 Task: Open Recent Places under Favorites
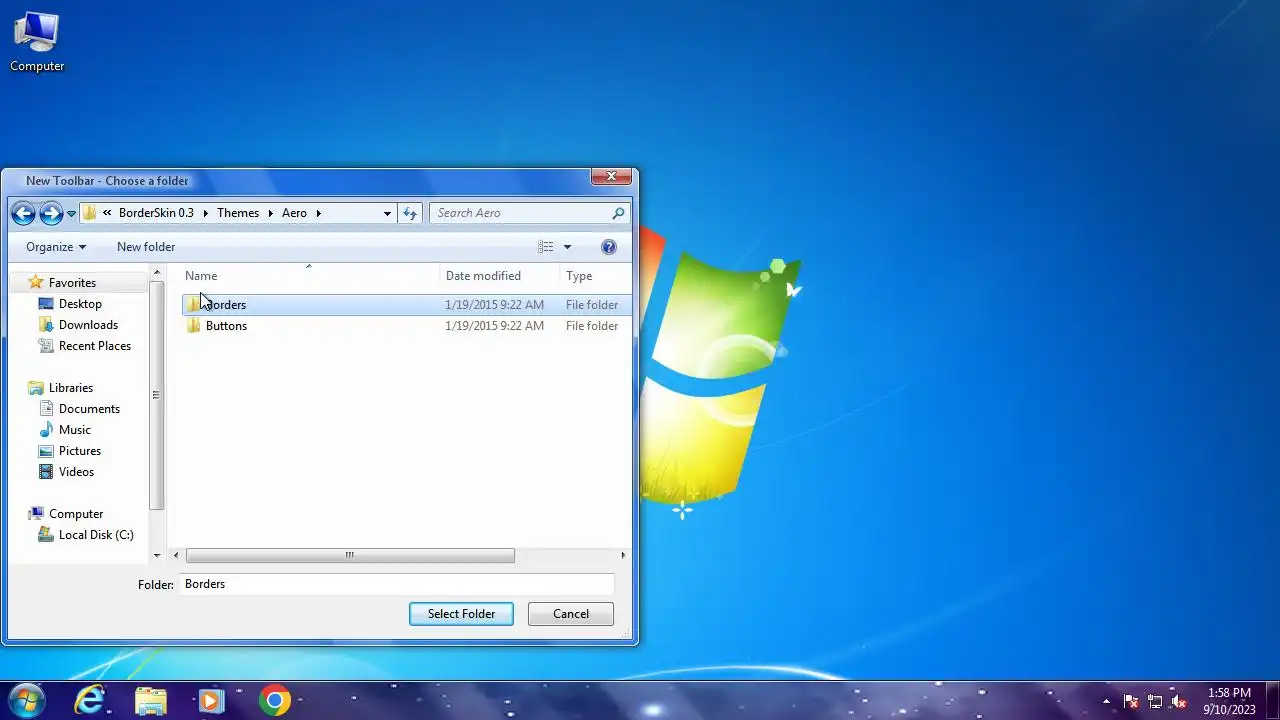tap(95, 346)
